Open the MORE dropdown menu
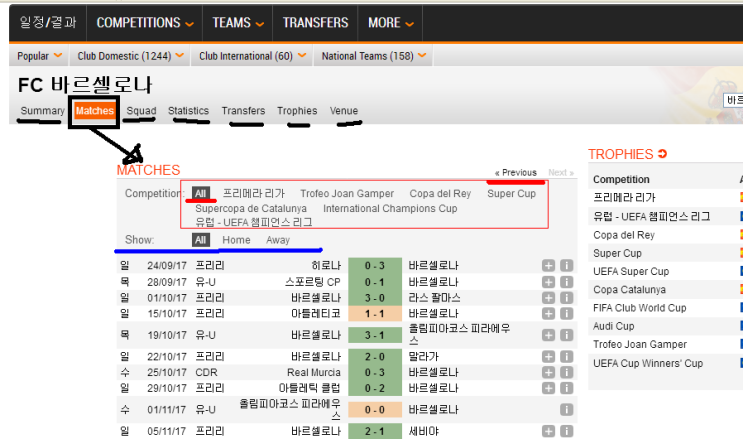The image size is (743, 439). 390,23
